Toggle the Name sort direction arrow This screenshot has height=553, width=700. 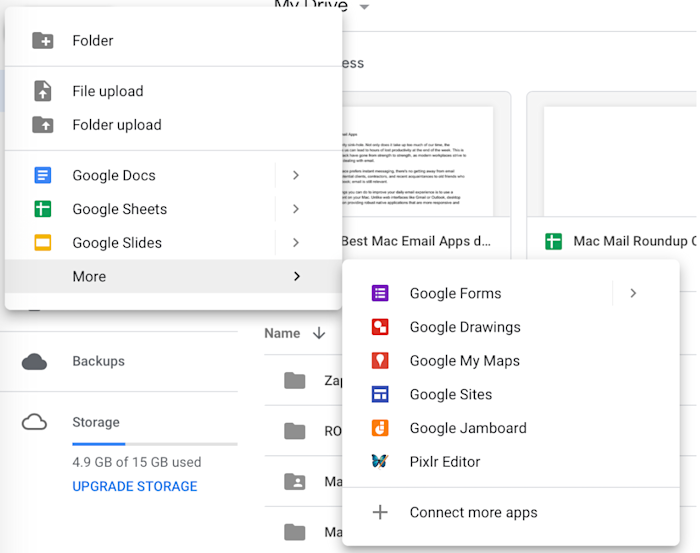tap(319, 333)
